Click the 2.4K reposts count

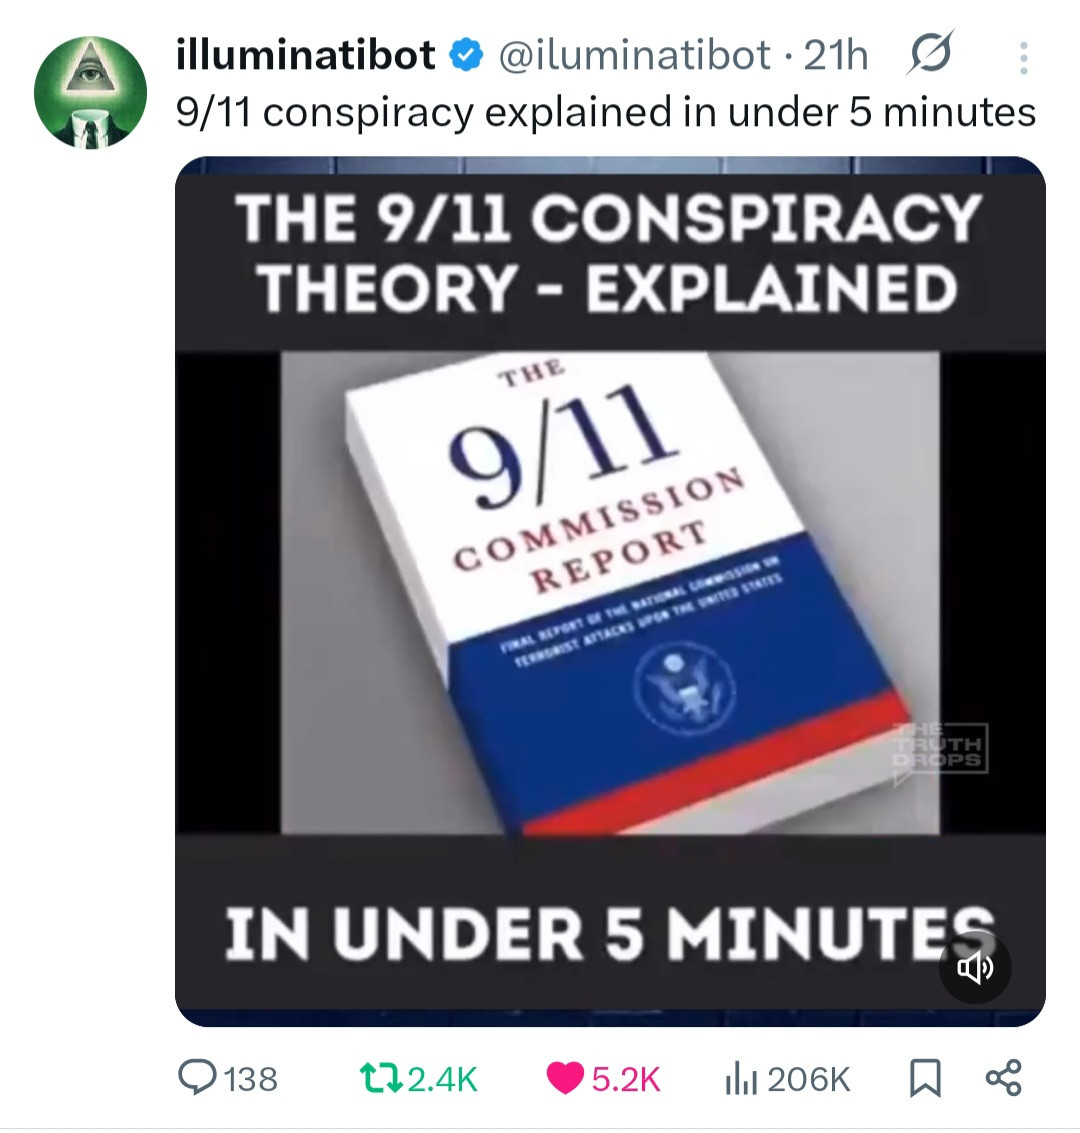click(443, 1080)
